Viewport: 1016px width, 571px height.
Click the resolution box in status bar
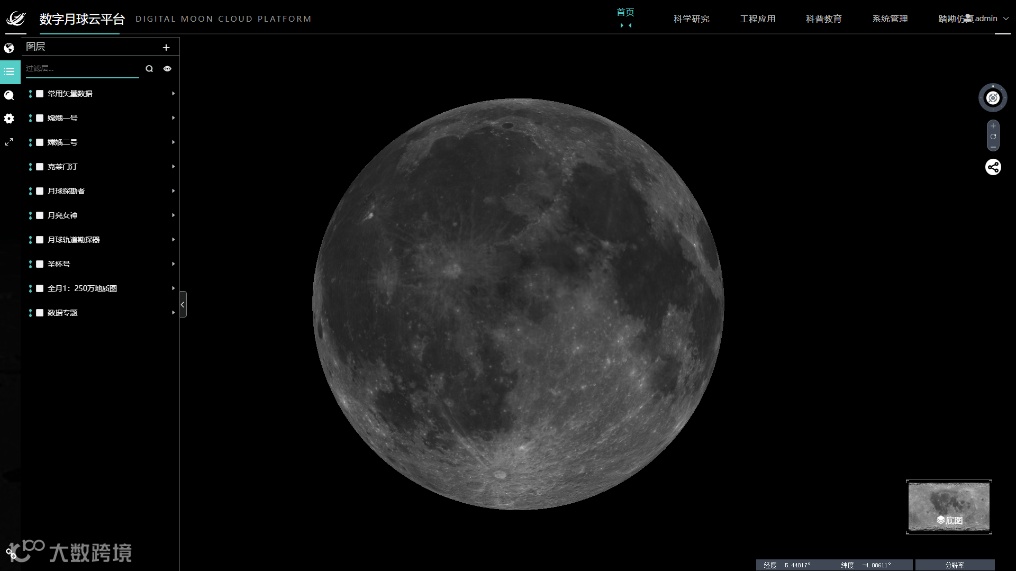coord(954,565)
